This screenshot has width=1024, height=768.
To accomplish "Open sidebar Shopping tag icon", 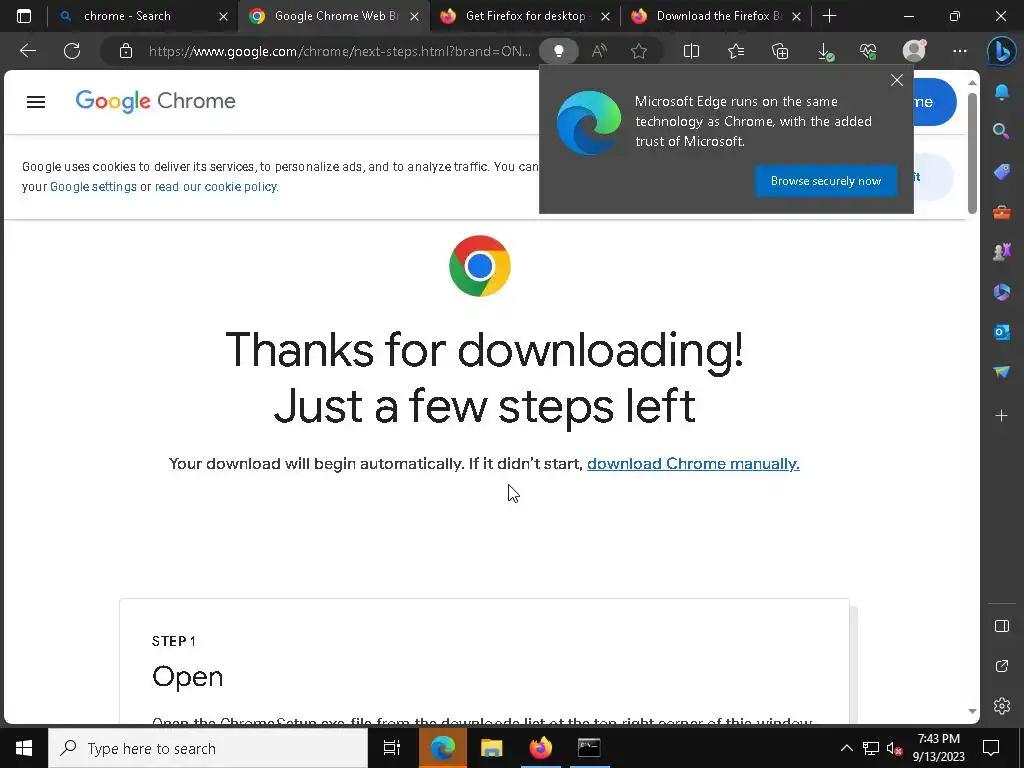I will (1002, 172).
